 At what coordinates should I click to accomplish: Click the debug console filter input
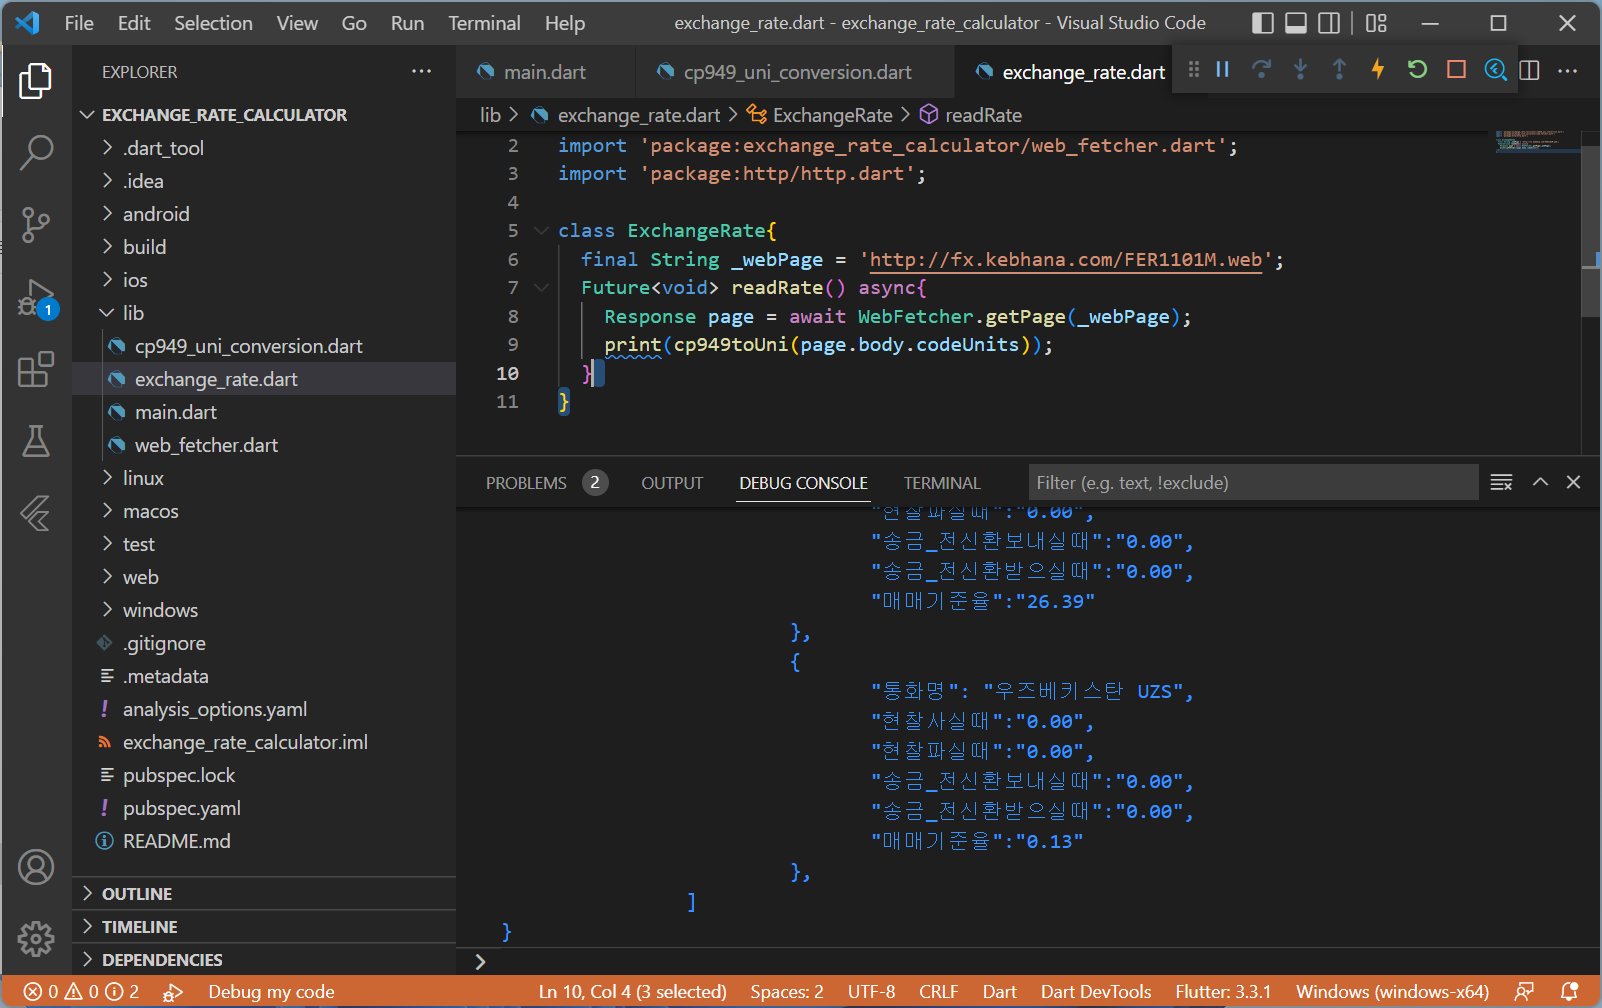(1253, 482)
